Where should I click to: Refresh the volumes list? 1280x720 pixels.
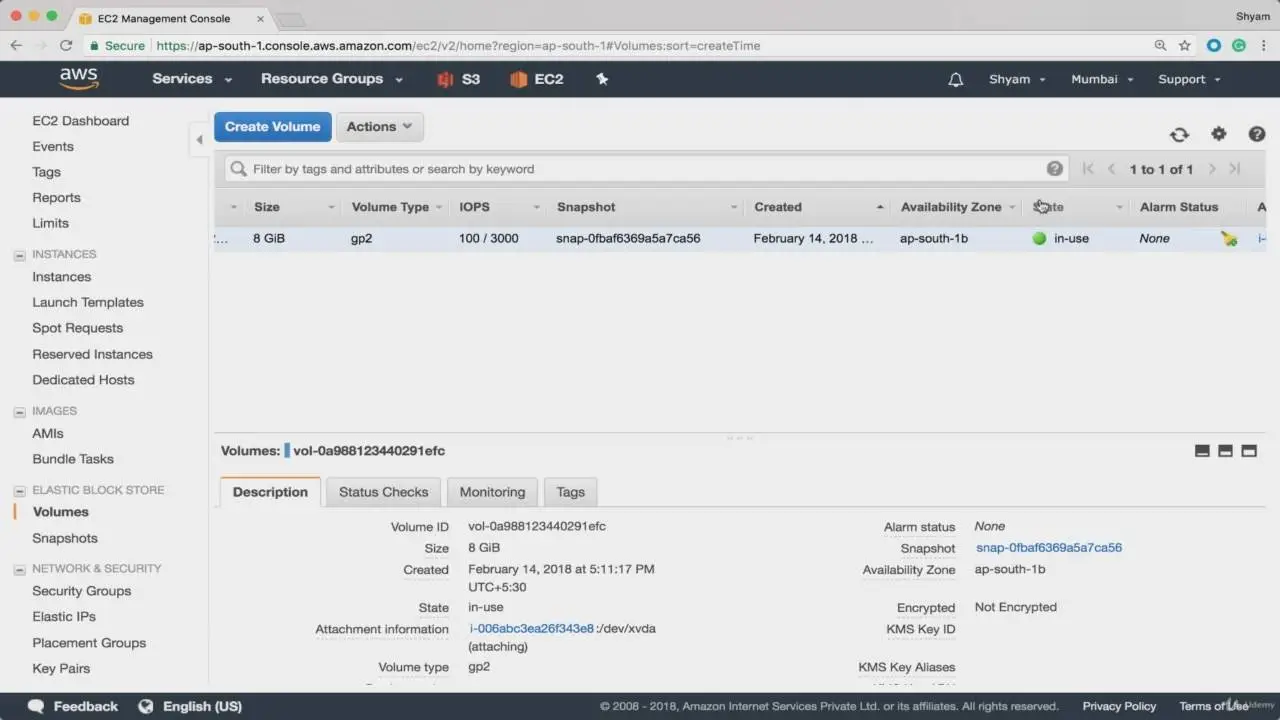(x=1180, y=135)
